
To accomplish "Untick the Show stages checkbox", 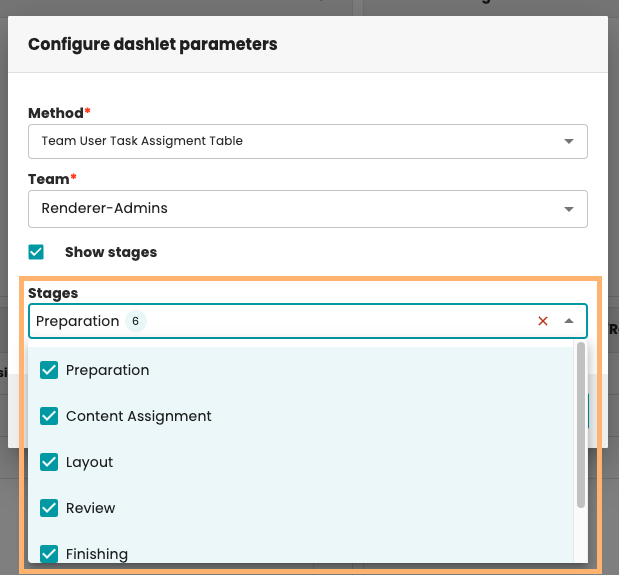I will pyautogui.click(x=37, y=252).
